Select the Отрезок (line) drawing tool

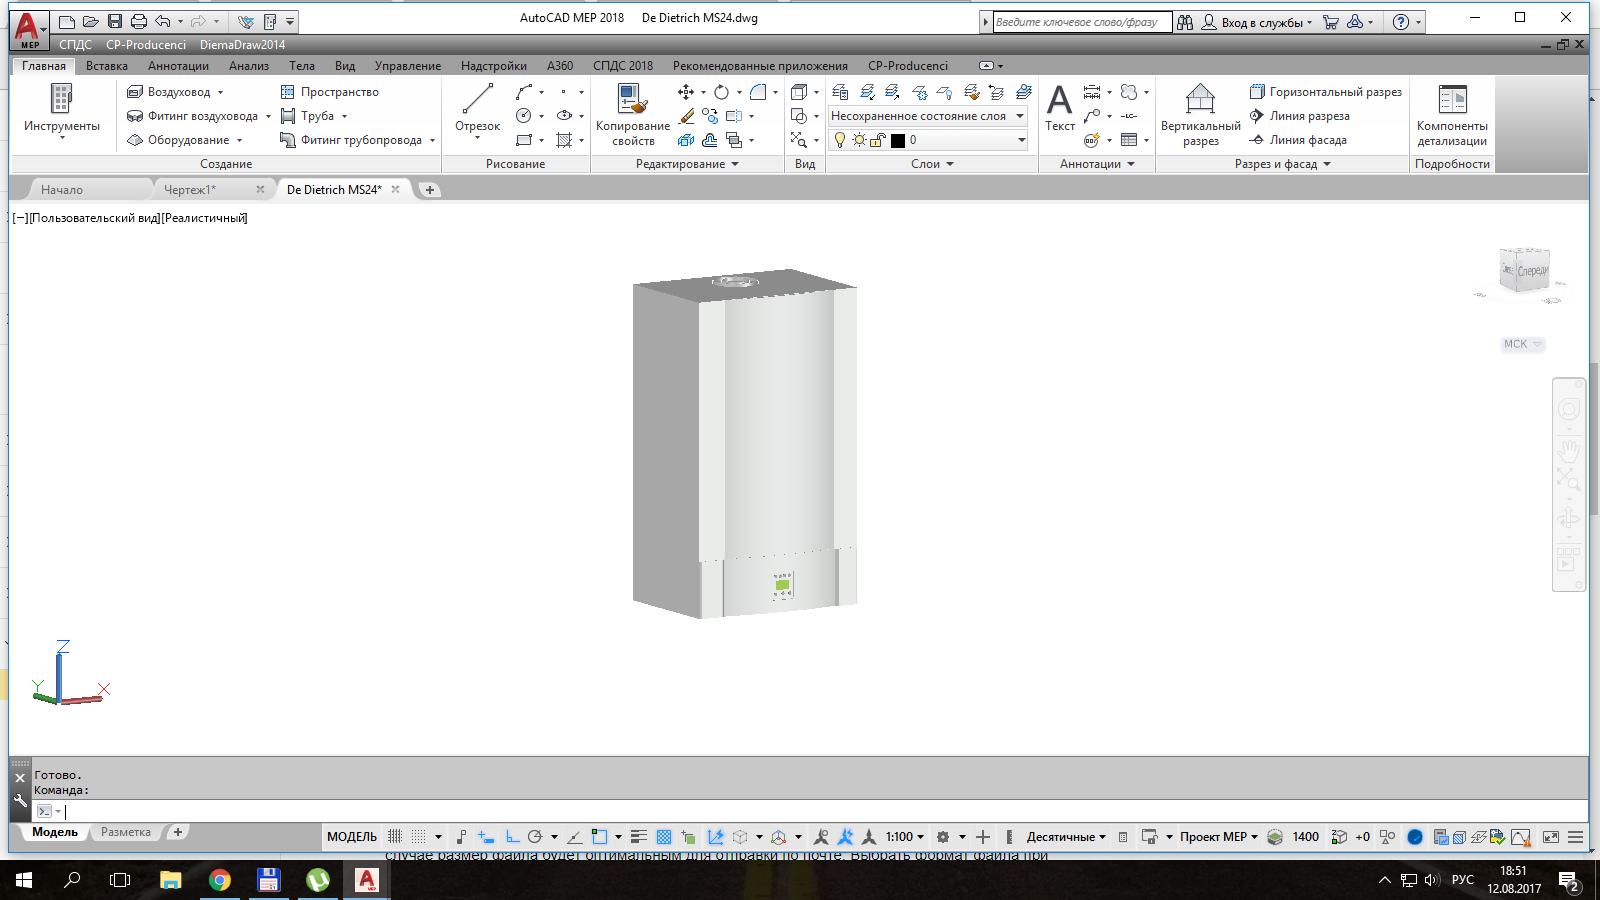(477, 107)
